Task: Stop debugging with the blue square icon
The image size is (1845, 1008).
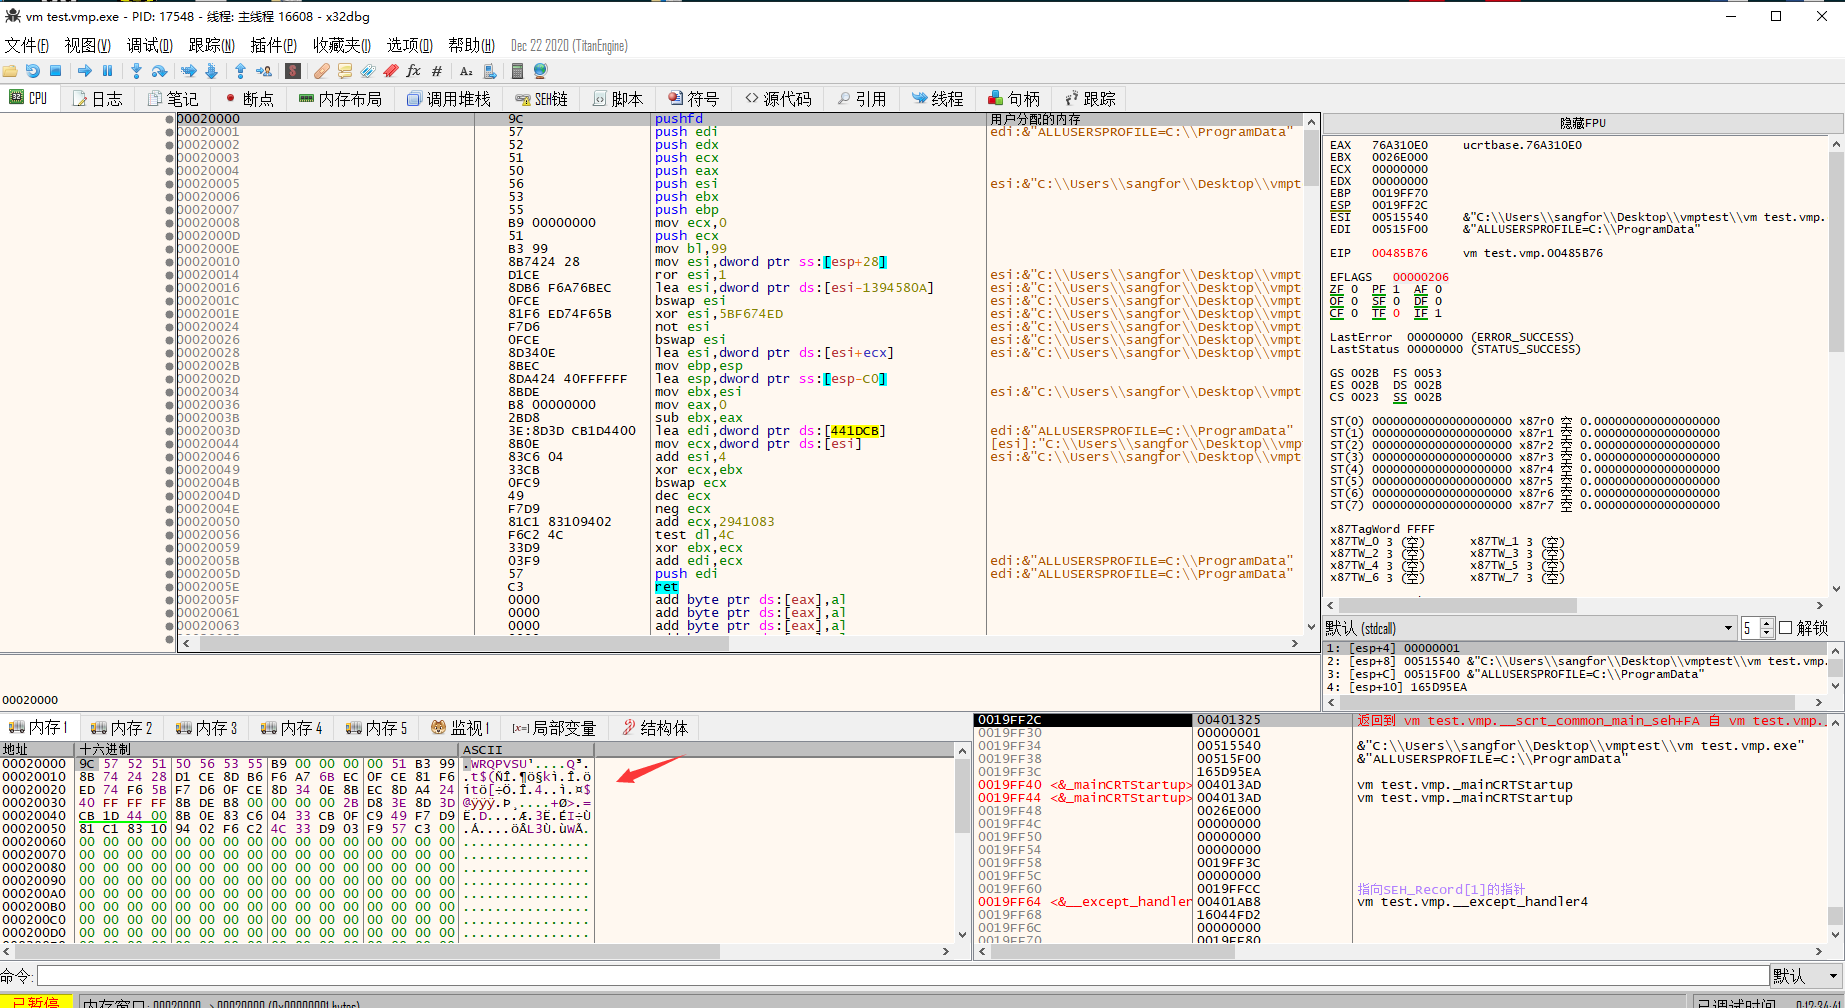Action: tap(56, 71)
